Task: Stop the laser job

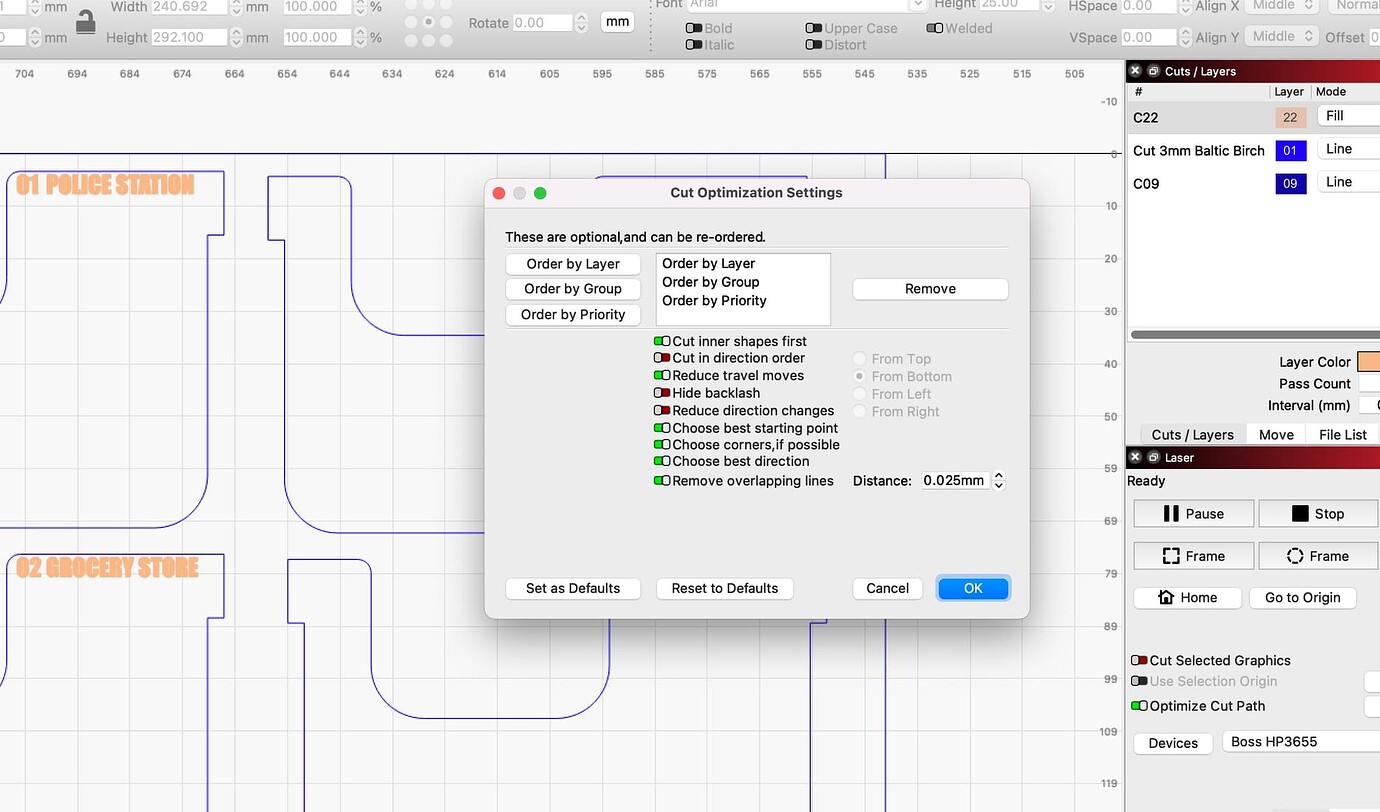Action: (x=1318, y=513)
